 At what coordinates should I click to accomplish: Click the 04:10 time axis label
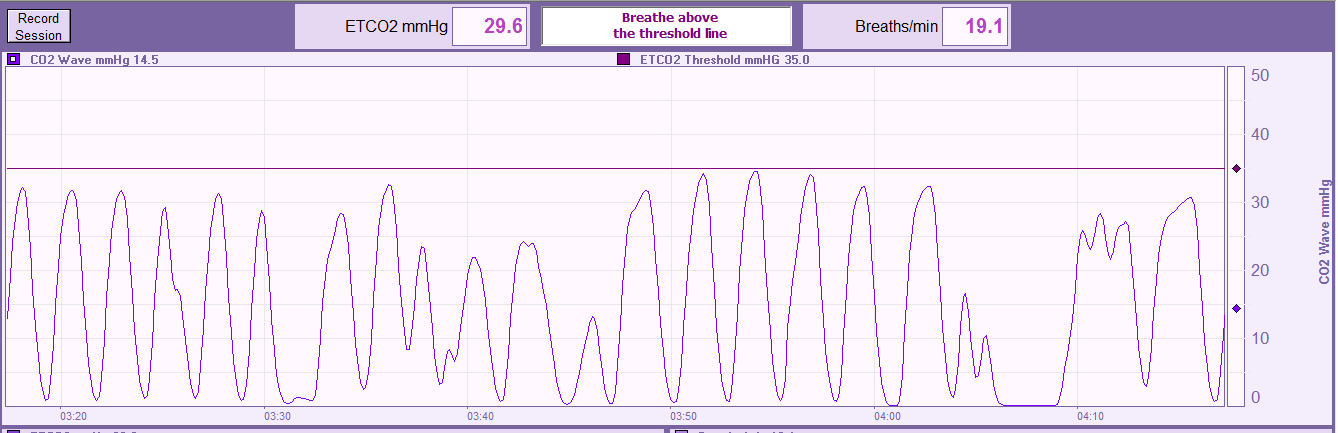(x=1091, y=416)
